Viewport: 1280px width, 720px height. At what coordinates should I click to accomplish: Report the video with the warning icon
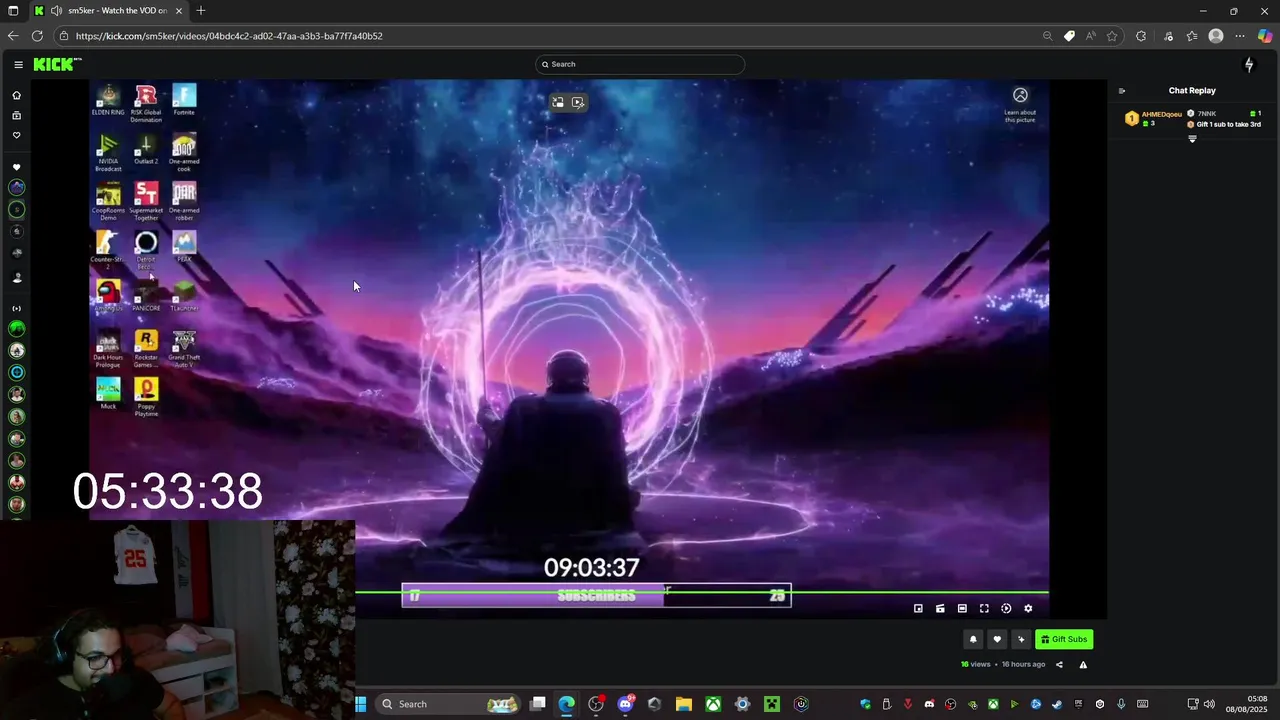(1083, 664)
